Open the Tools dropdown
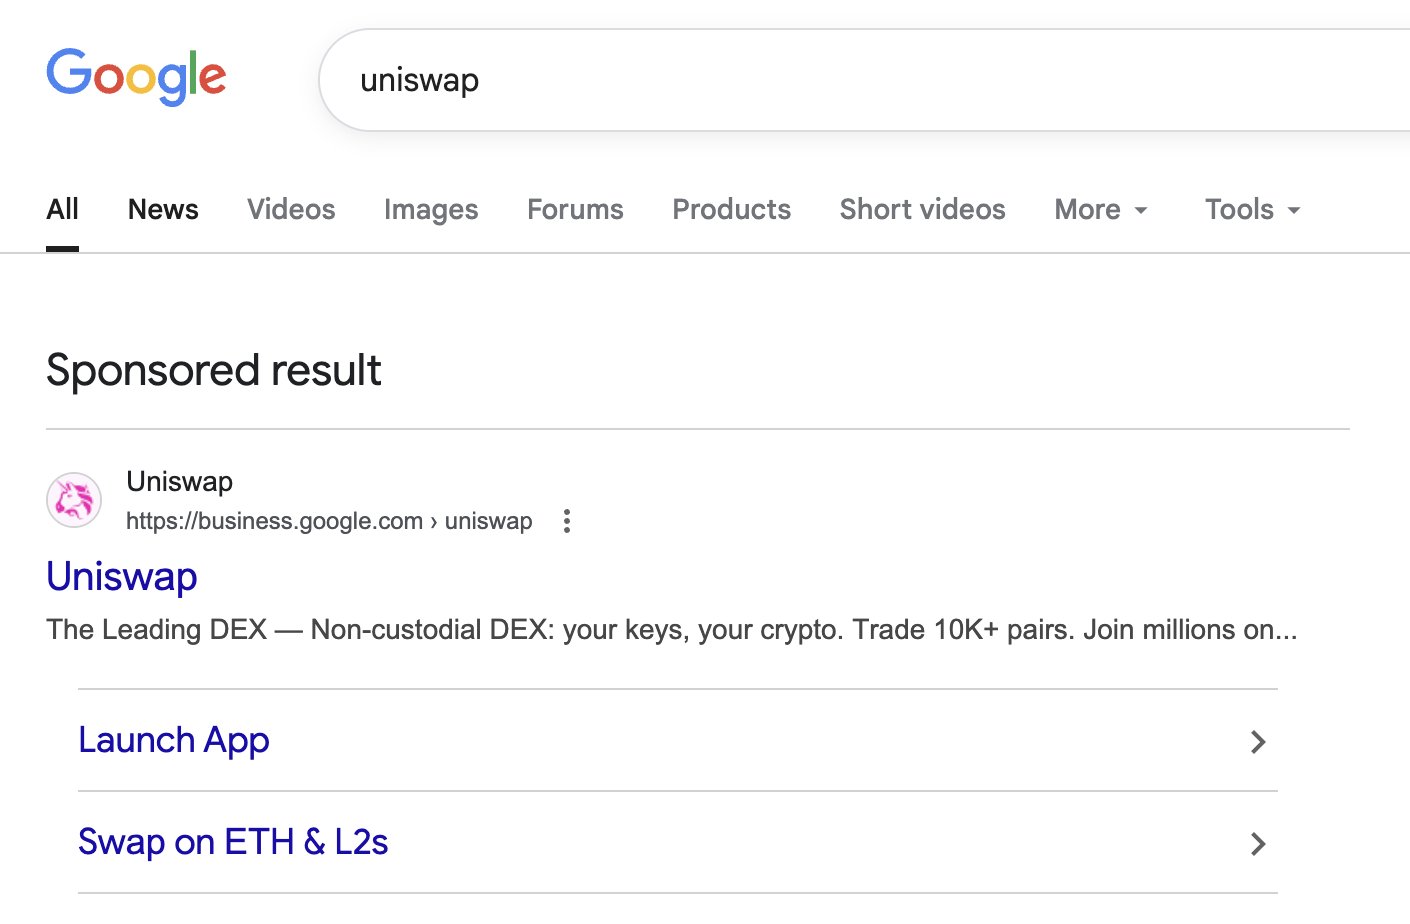The image size is (1410, 924). 1252,210
